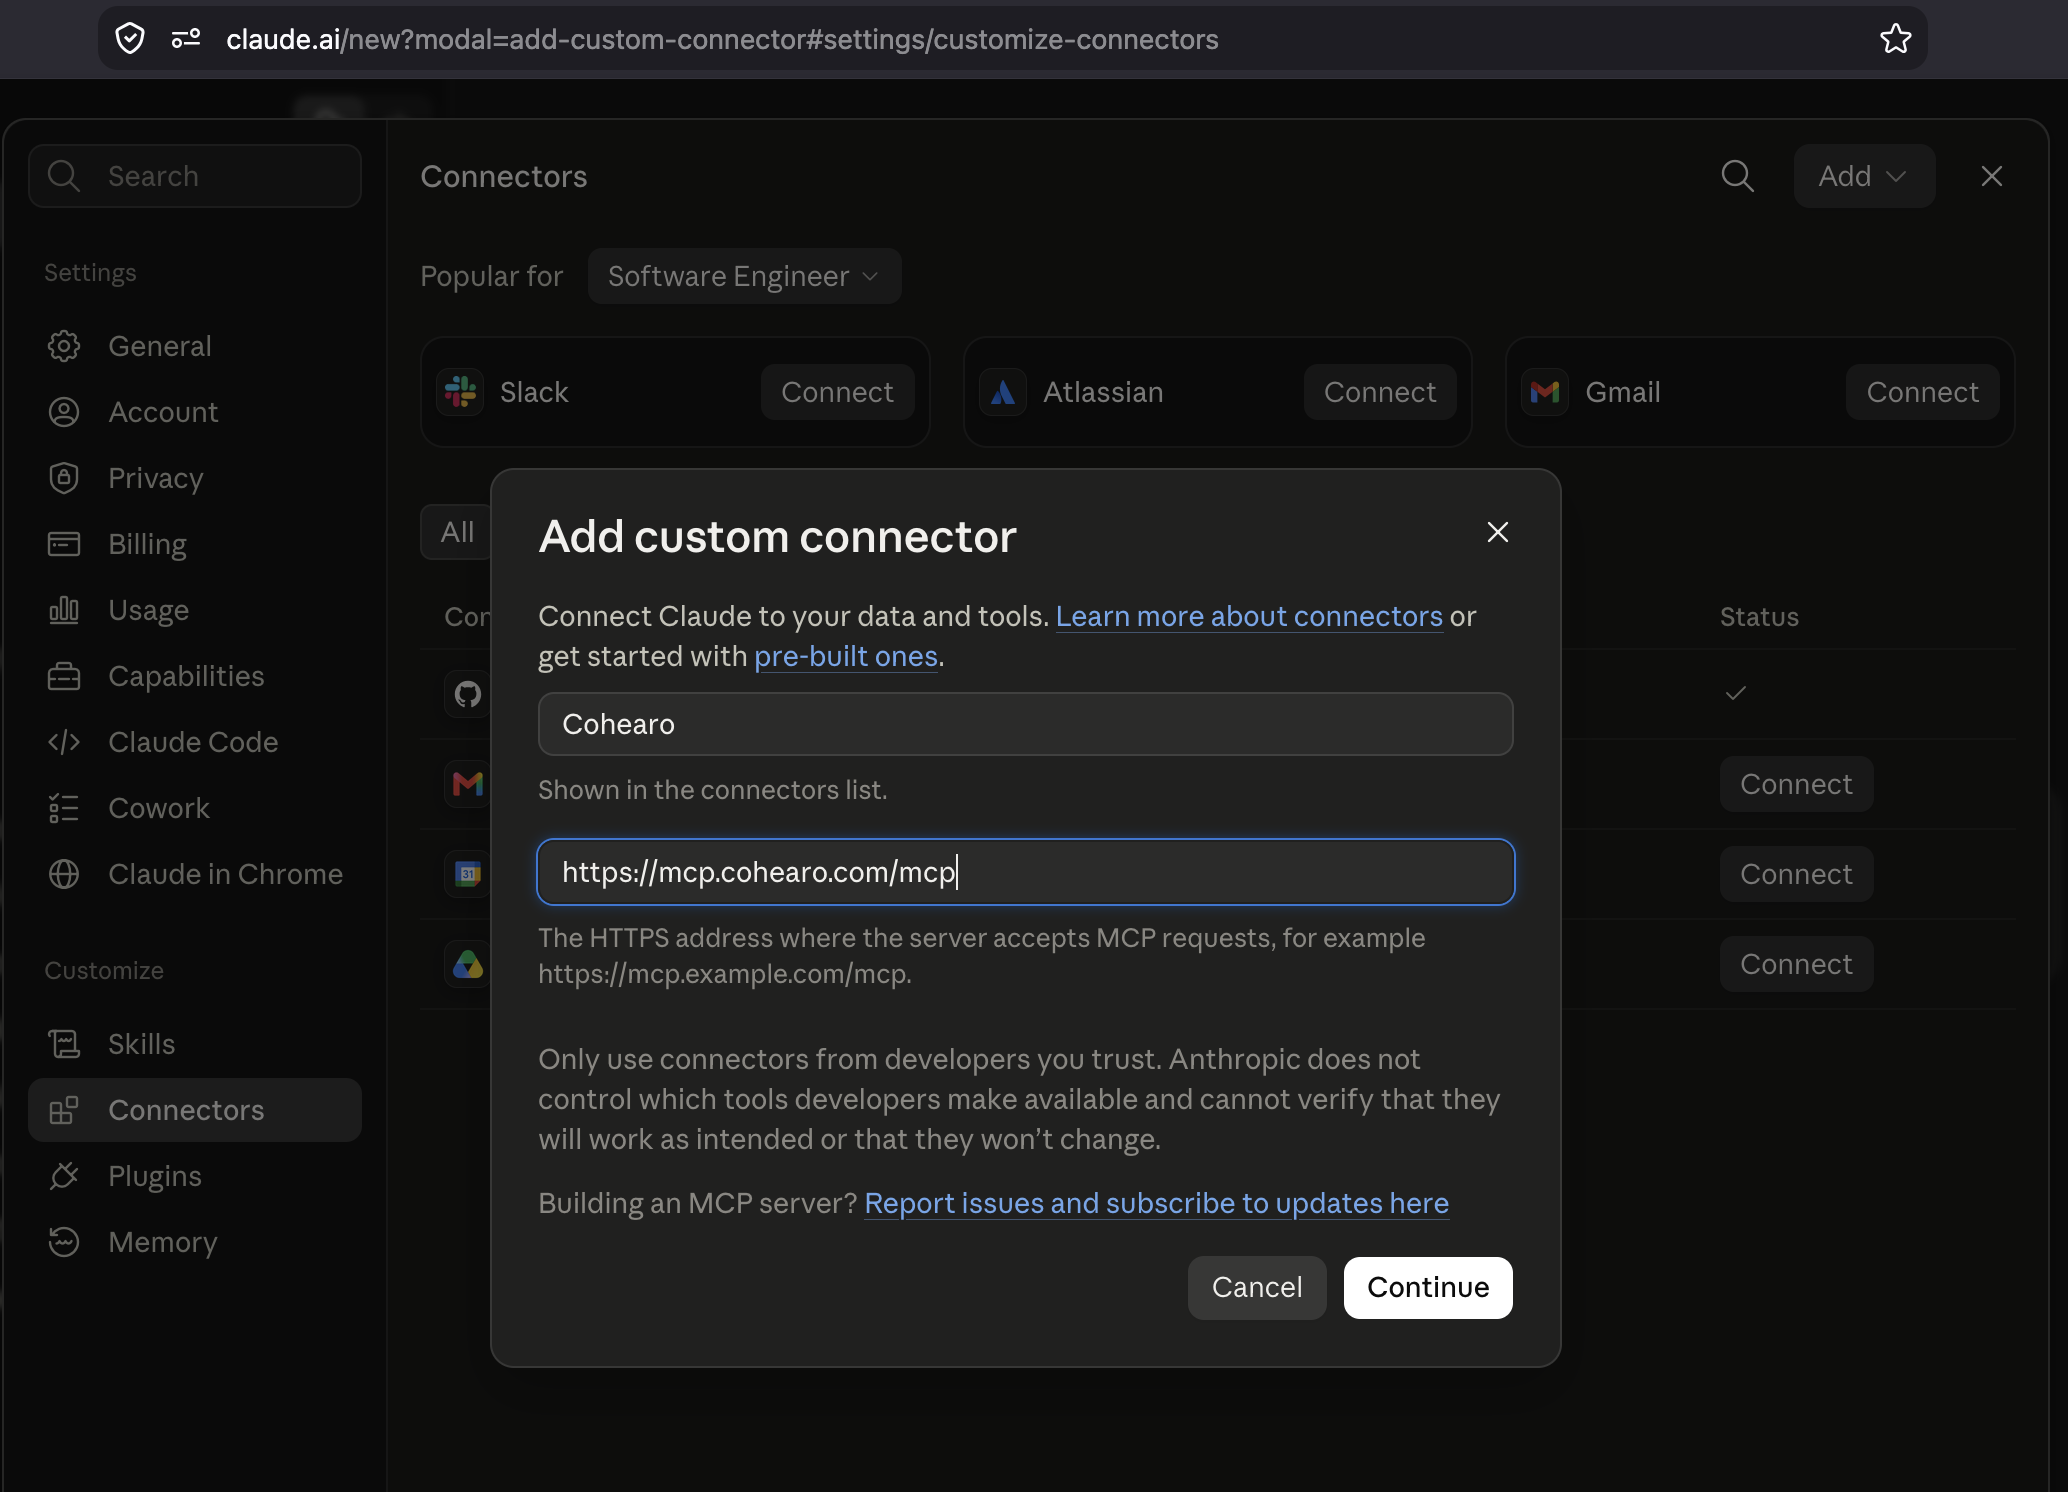Close the settings panel with X
Viewport: 2068px width, 1492px height.
[x=1992, y=176]
